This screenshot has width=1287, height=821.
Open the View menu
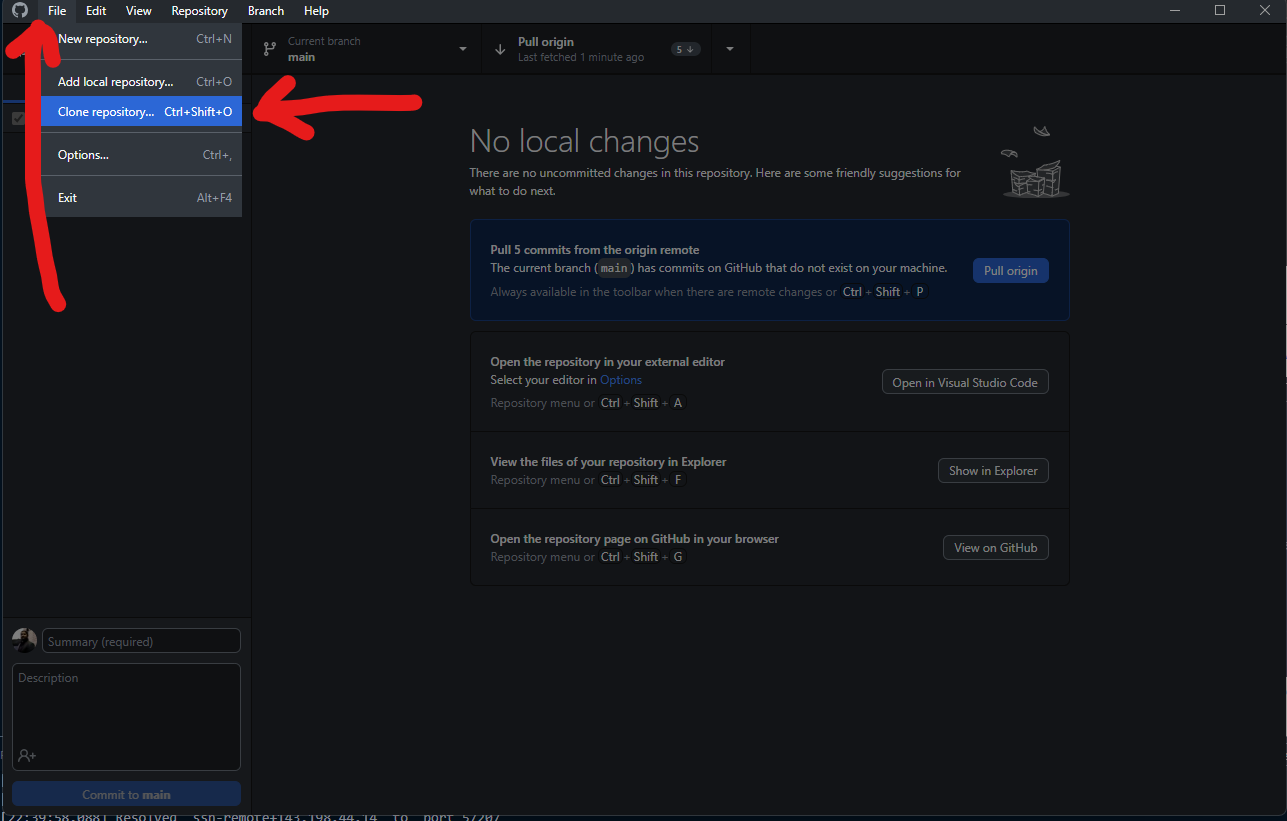point(139,11)
